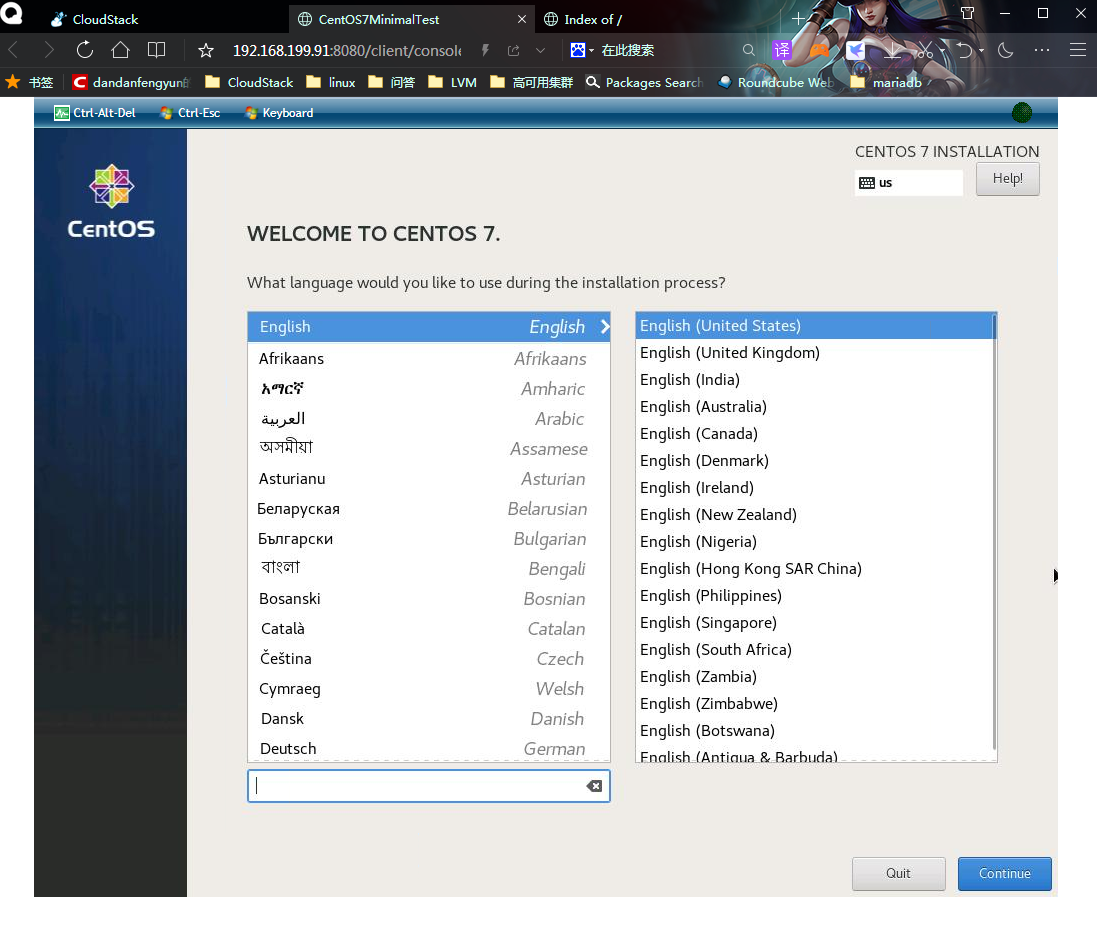The height and width of the screenshot is (943, 1097).
Task: Click the share page icon in the address bar
Action: click(514, 50)
